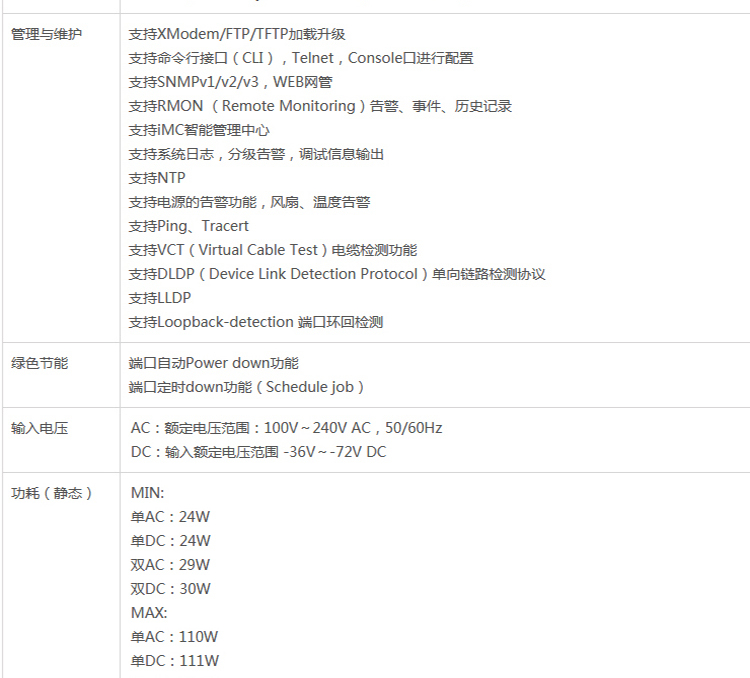Click the CLI, Telnet, Console配置 line
750x678 pixels.
click(x=301, y=58)
